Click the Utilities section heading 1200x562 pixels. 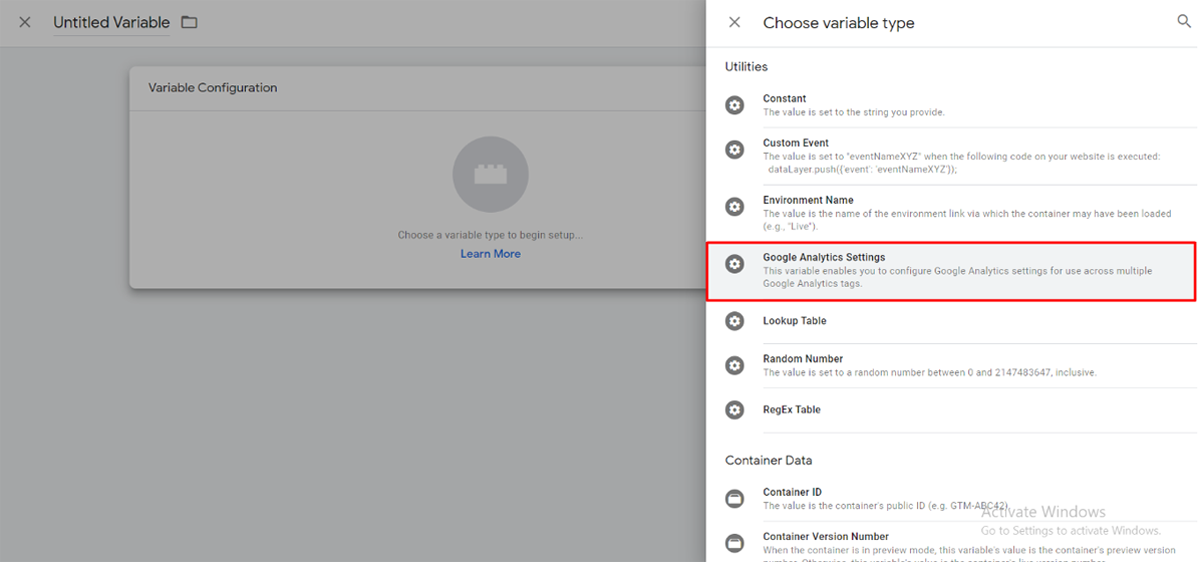pos(746,67)
